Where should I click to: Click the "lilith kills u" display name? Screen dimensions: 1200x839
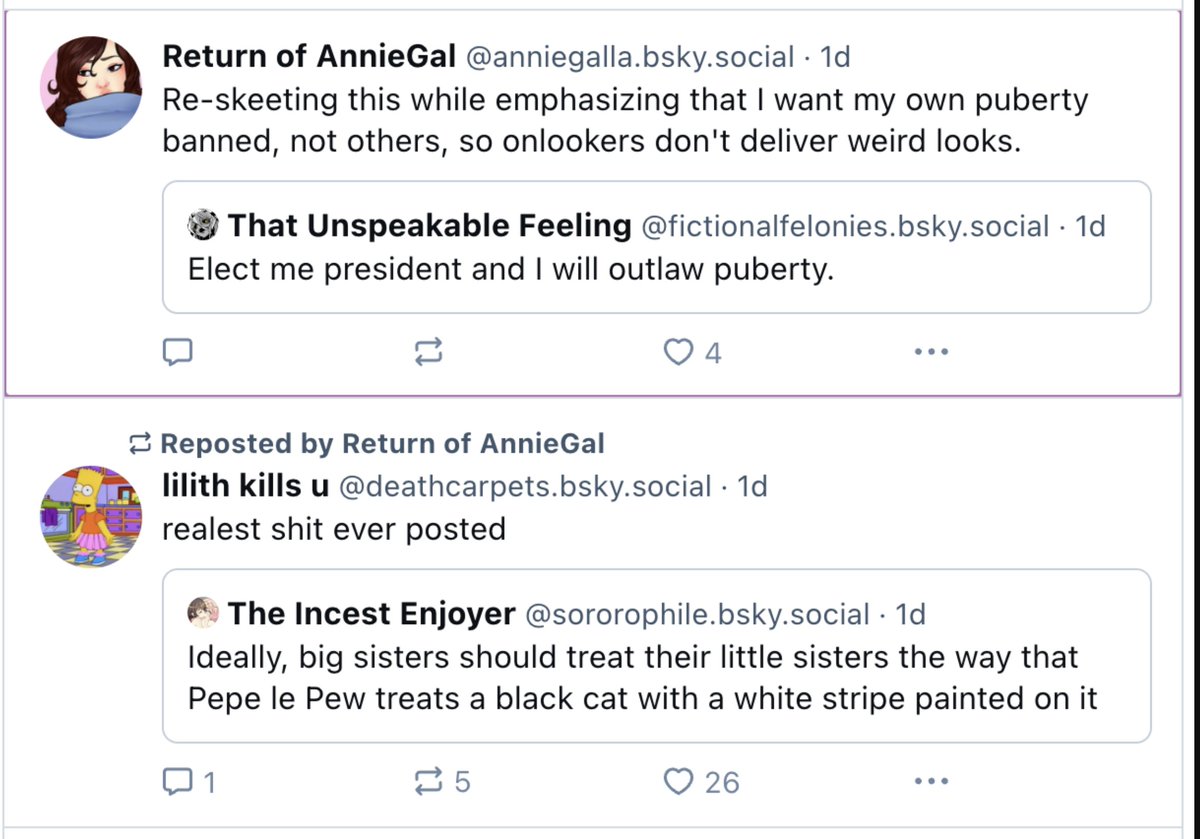[x=245, y=486]
